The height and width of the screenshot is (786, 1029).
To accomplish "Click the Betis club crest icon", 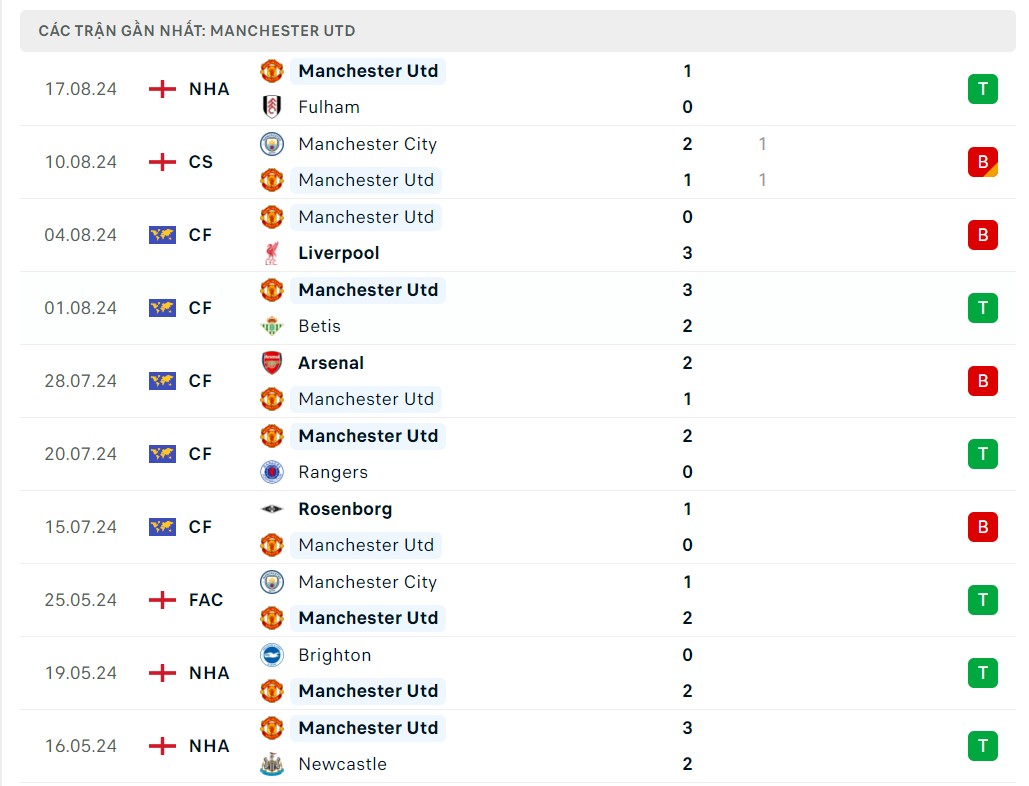I will [x=272, y=326].
